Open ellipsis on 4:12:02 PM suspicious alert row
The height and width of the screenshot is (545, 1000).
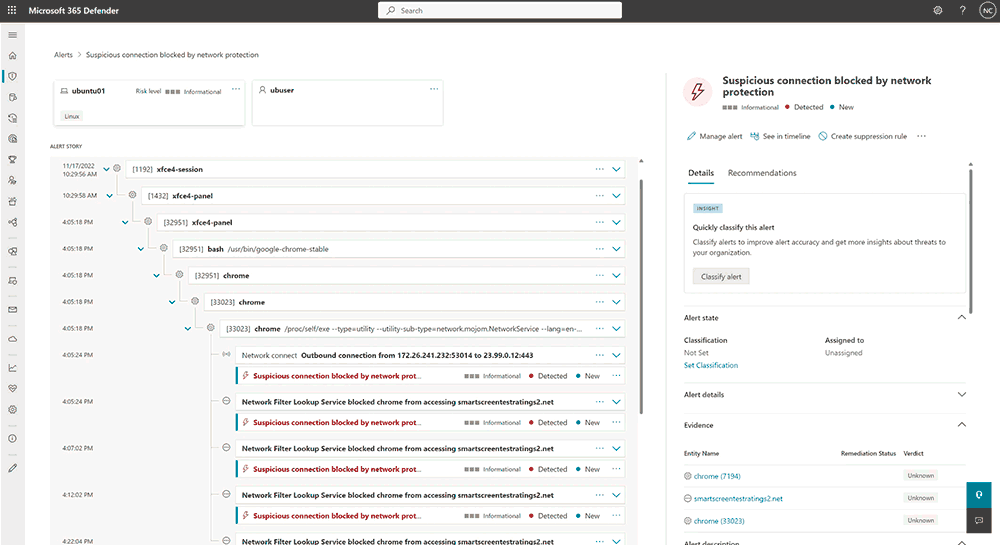click(616, 516)
